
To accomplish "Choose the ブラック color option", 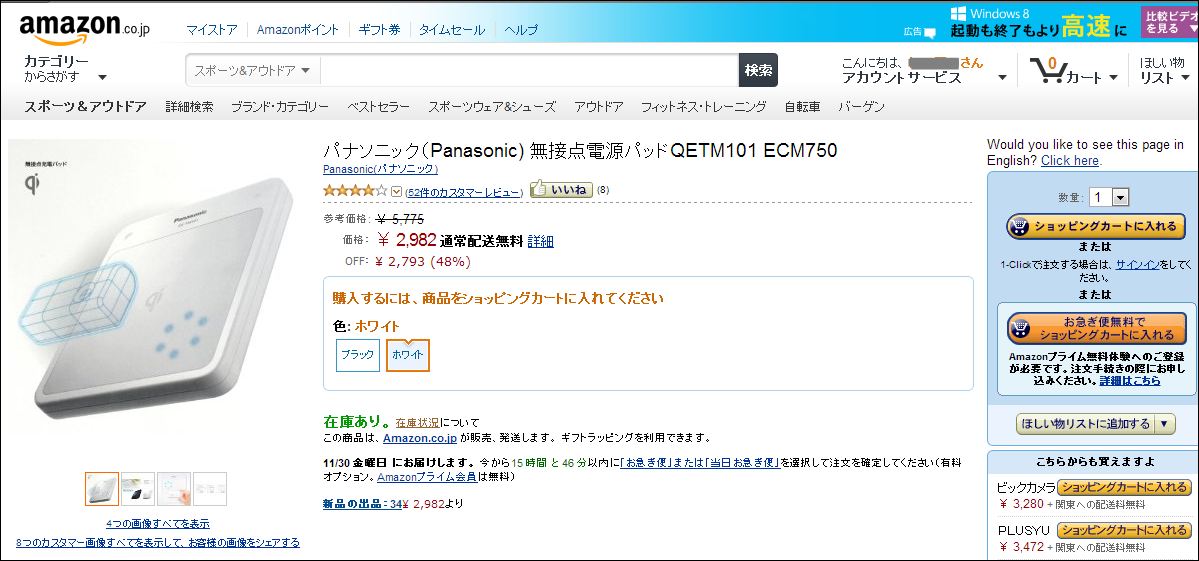I will point(358,355).
